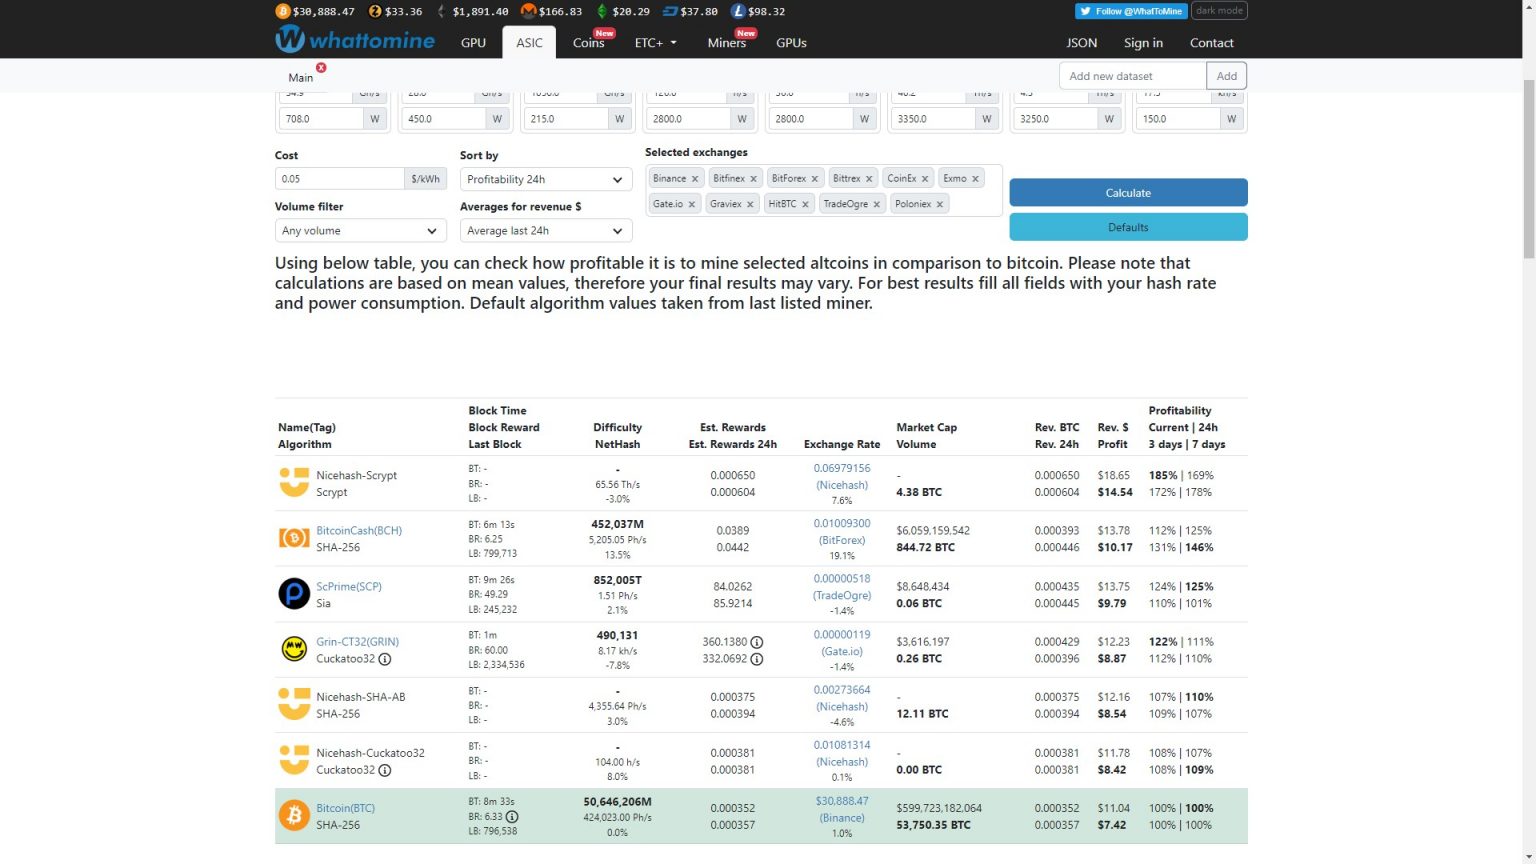
Task: Remove Binance exchange tag
Action: [695, 179]
